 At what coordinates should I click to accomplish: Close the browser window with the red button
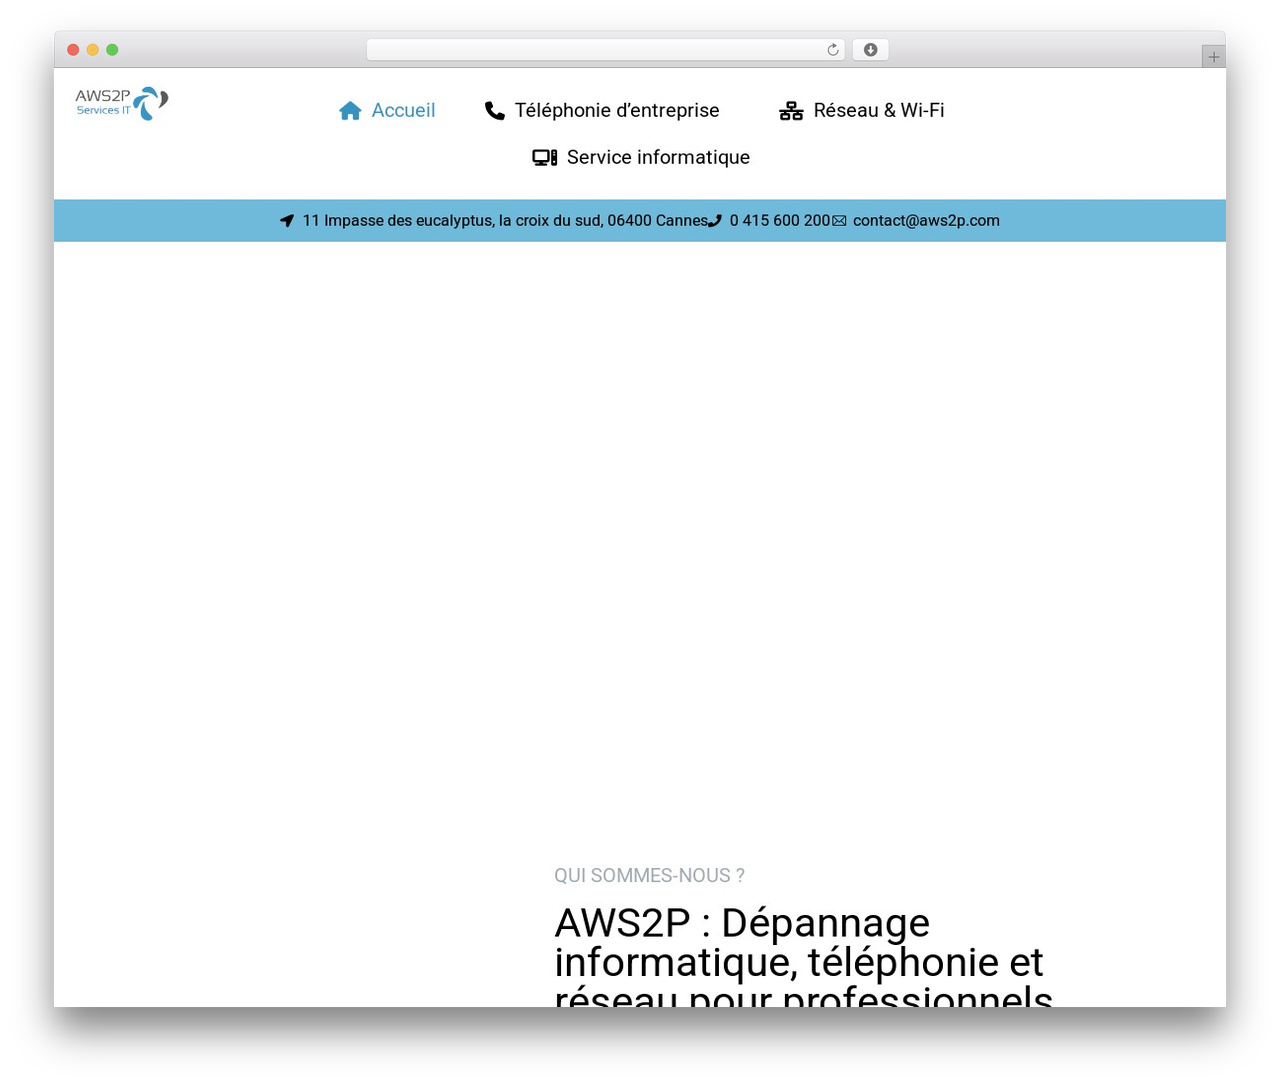73,50
